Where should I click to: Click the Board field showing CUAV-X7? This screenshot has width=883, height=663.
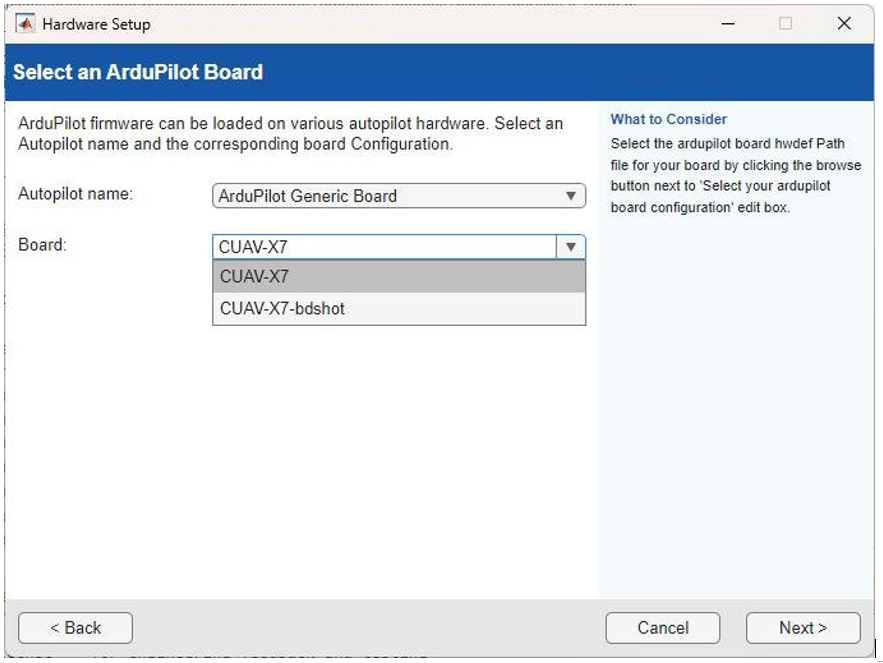tap(385, 247)
